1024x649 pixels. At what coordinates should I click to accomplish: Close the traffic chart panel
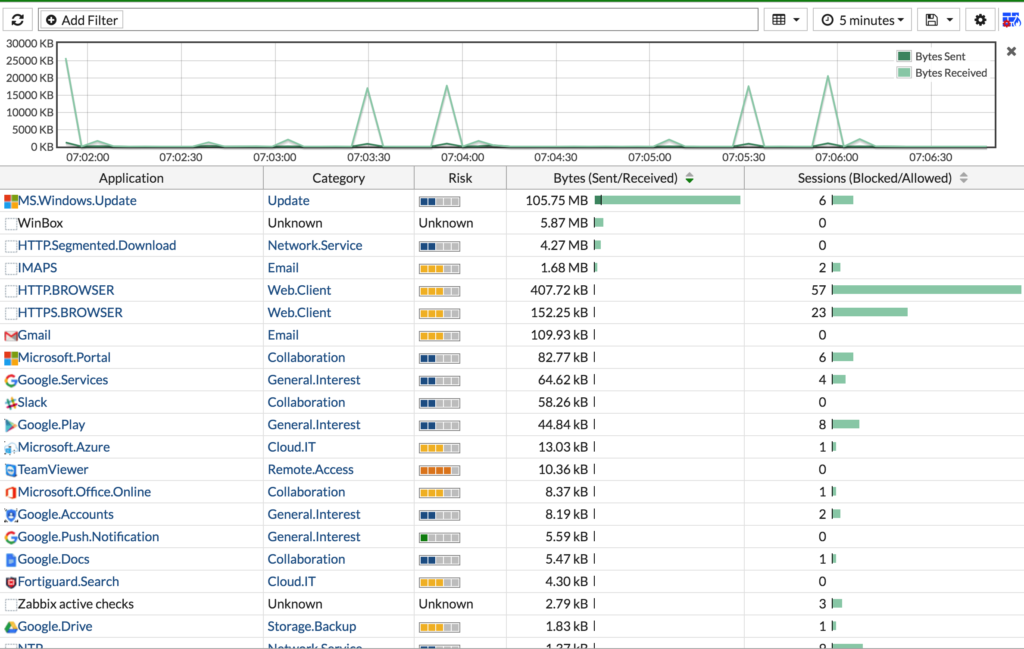coord(1011,51)
